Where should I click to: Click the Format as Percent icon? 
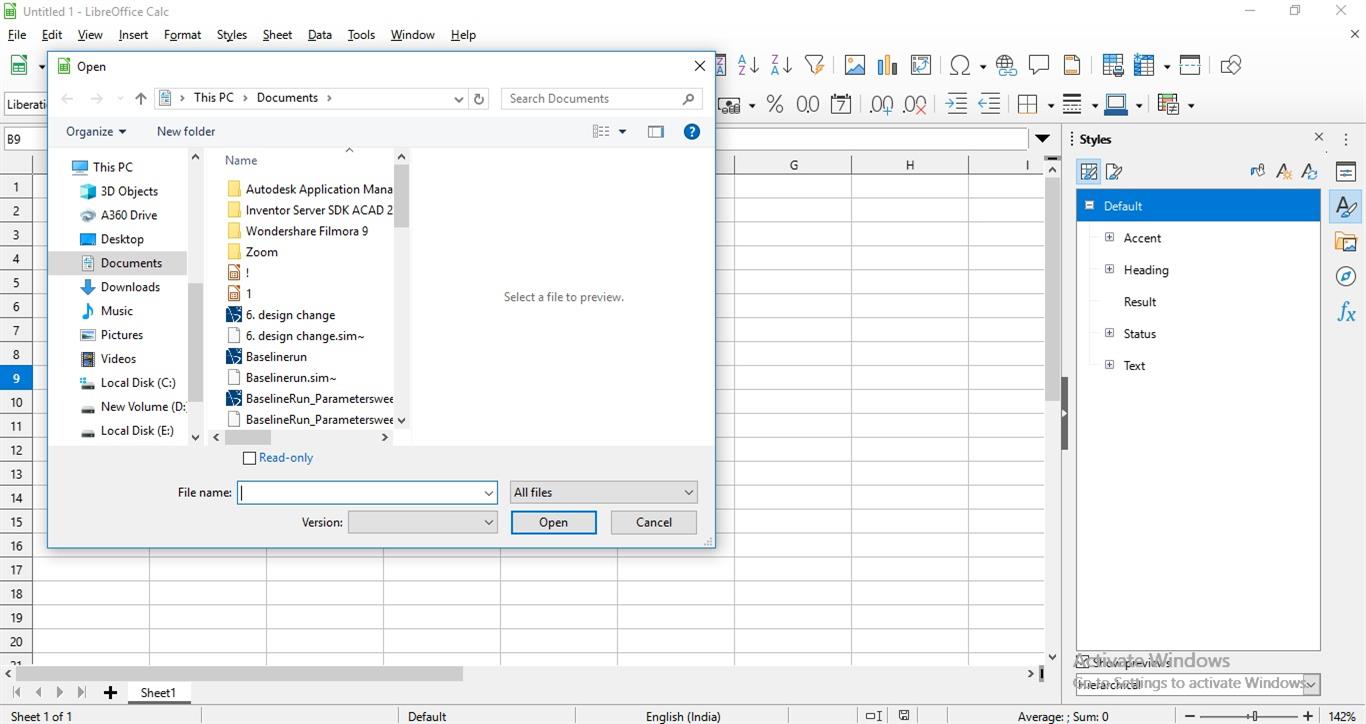(774, 104)
